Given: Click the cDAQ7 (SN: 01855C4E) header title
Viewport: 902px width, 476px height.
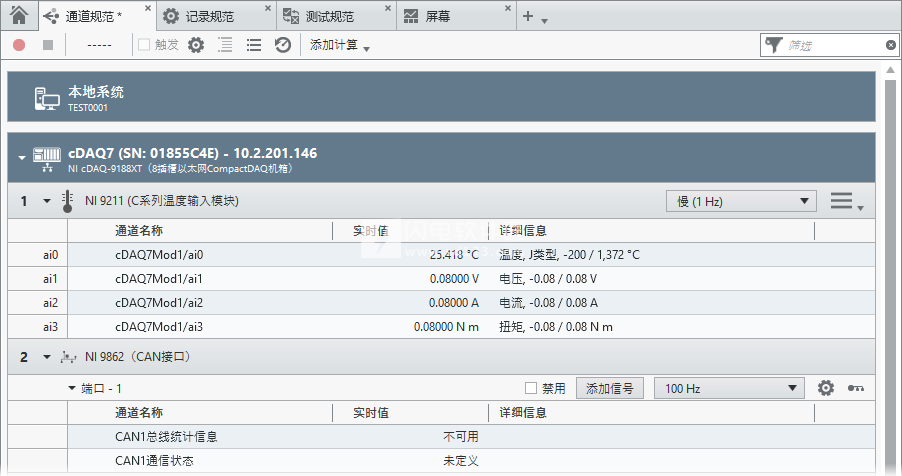Looking at the screenshot, I should (193, 153).
